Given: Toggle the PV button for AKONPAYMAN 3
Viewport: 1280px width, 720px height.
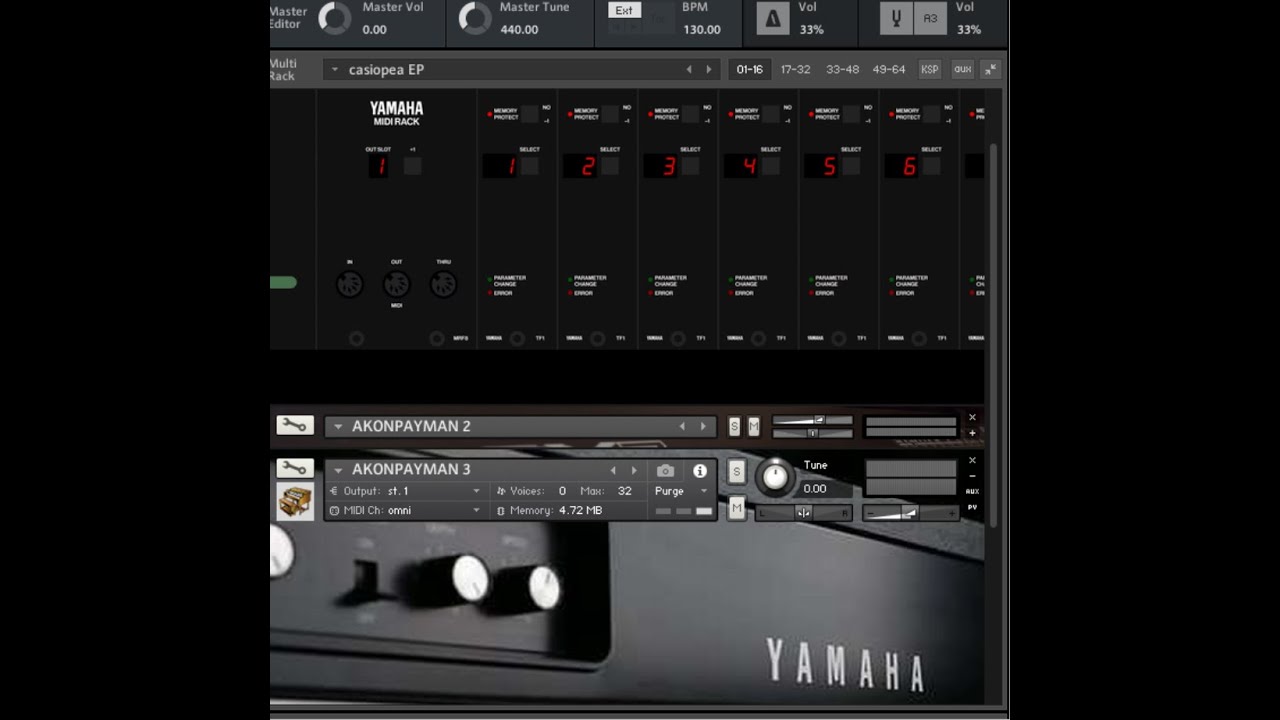Looking at the screenshot, I should pos(972,507).
